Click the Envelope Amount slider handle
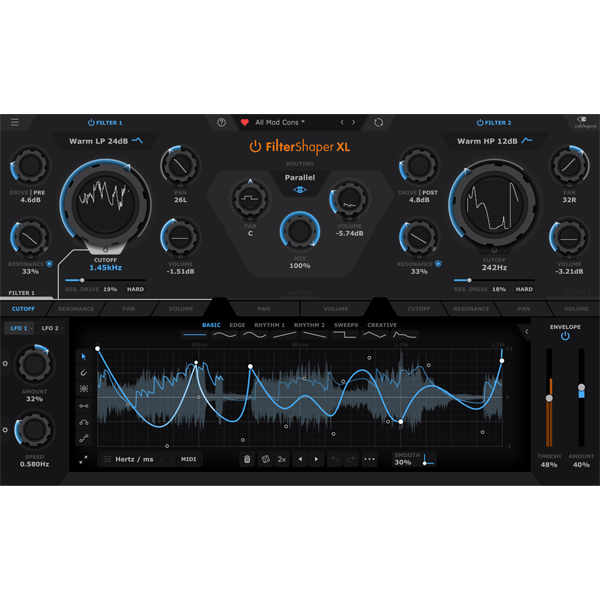 pyautogui.click(x=581, y=387)
